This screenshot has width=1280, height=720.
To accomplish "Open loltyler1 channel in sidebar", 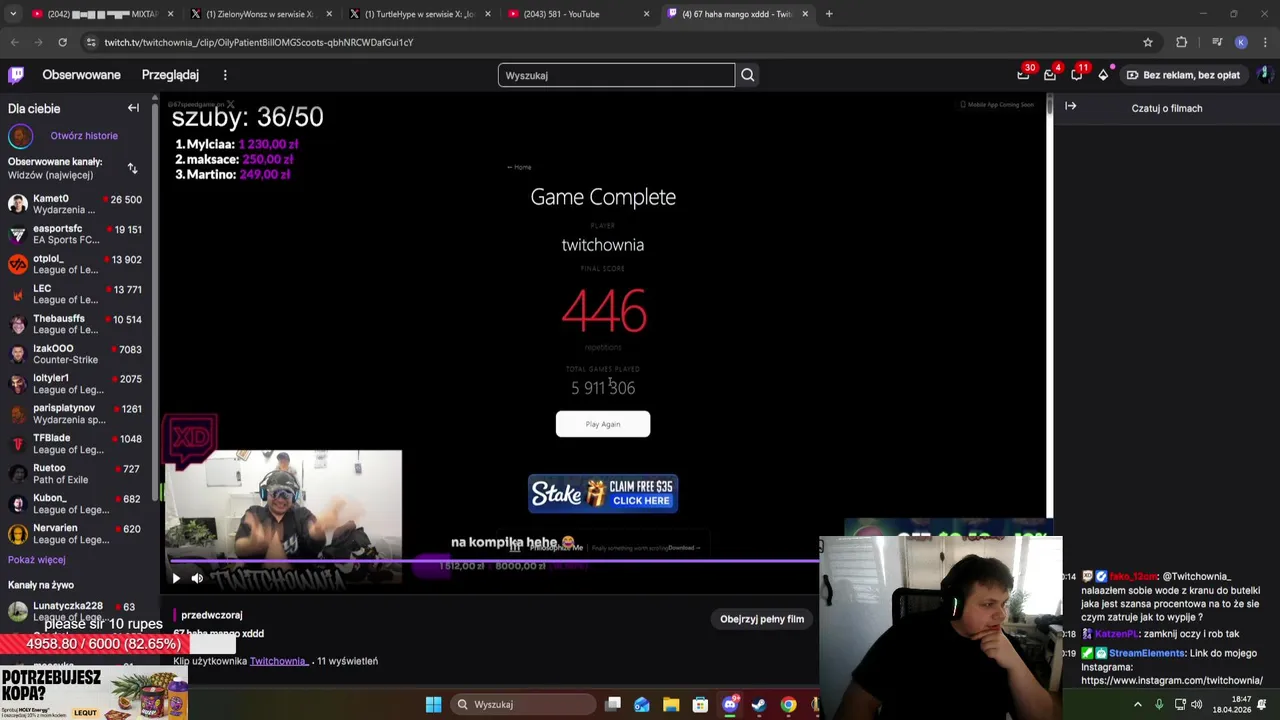I will click(x=75, y=384).
